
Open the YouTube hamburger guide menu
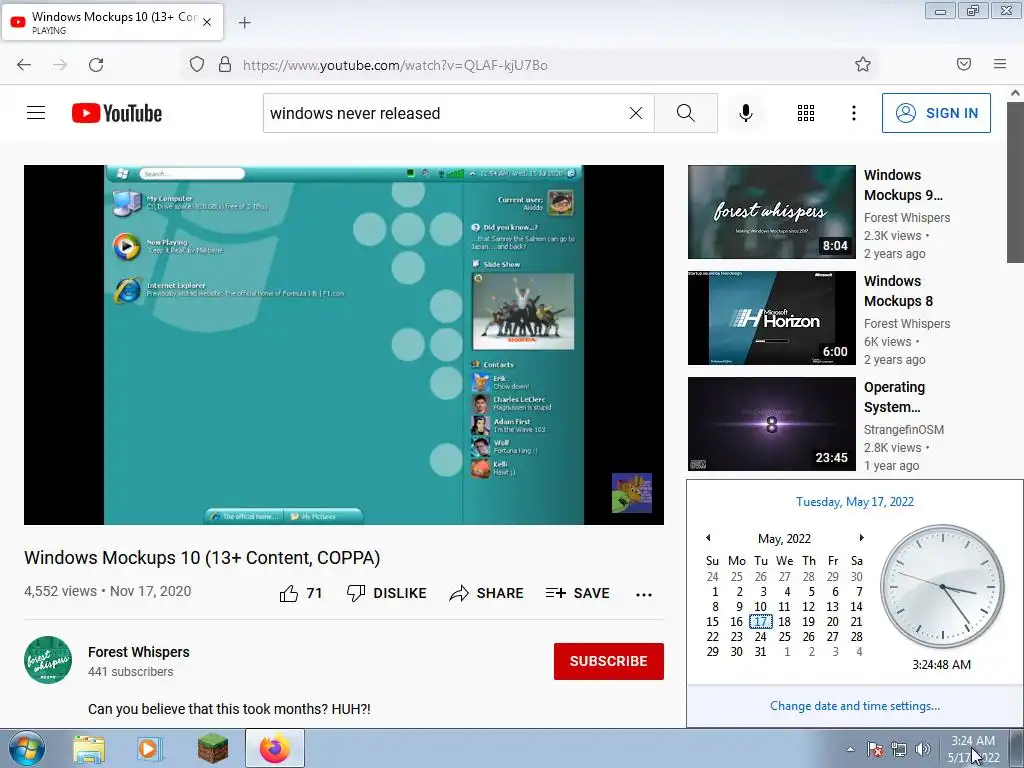(36, 113)
